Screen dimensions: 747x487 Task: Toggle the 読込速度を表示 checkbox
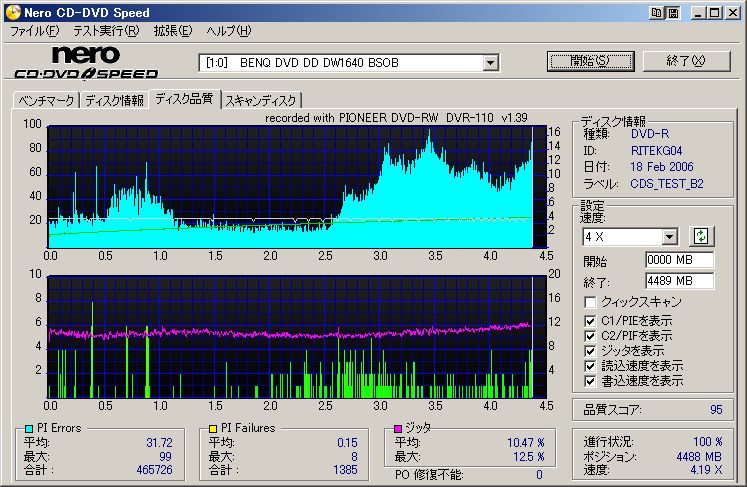(x=590, y=366)
